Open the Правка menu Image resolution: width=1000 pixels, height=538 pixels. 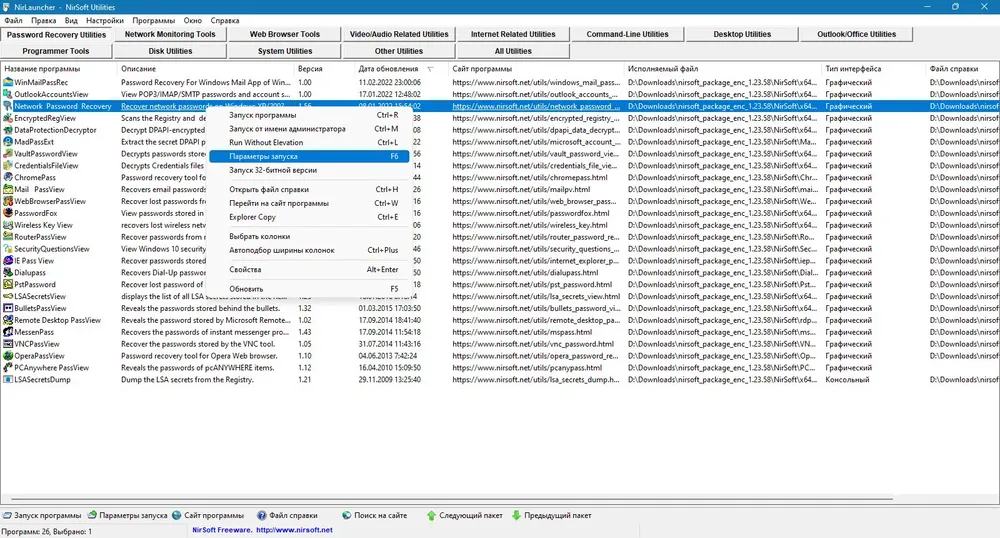point(43,20)
